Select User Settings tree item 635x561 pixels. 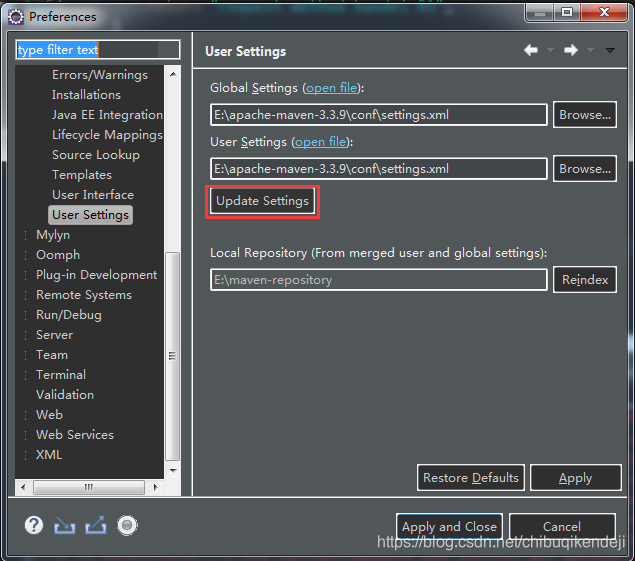point(90,215)
